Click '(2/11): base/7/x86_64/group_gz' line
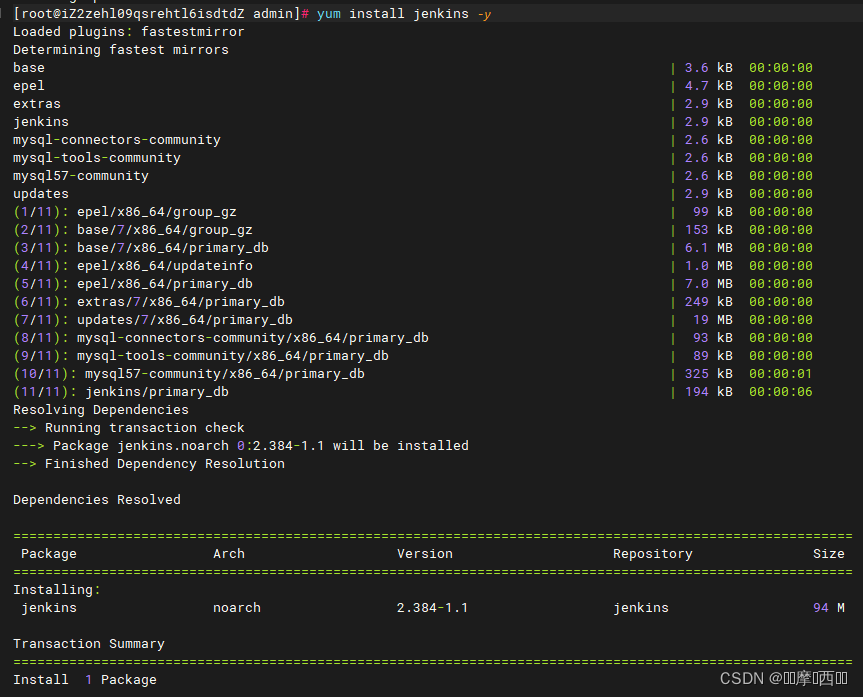Image resolution: width=863 pixels, height=697 pixels. pyautogui.click(x=413, y=230)
